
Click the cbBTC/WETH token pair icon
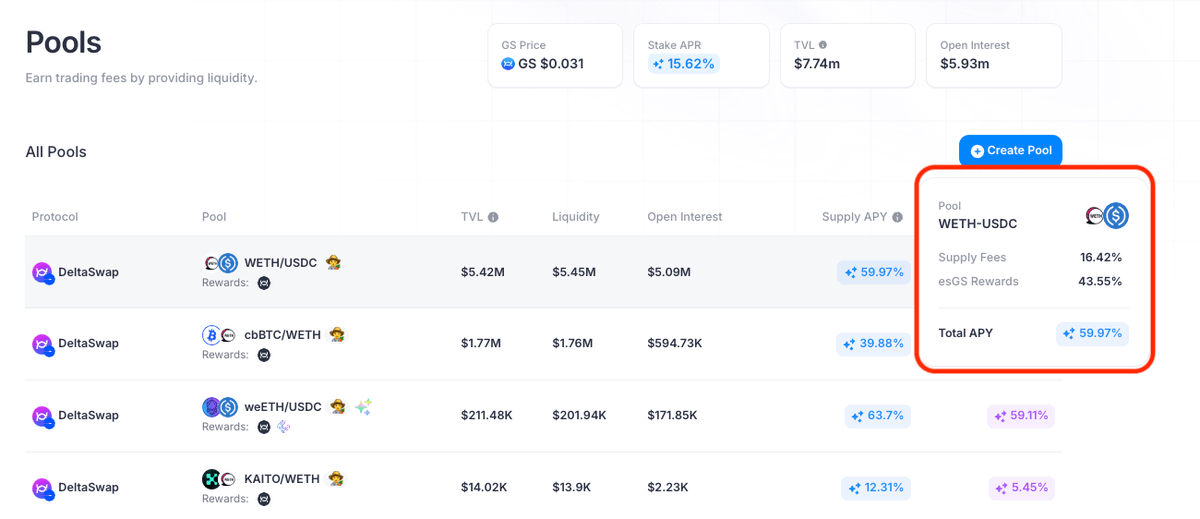click(219, 335)
